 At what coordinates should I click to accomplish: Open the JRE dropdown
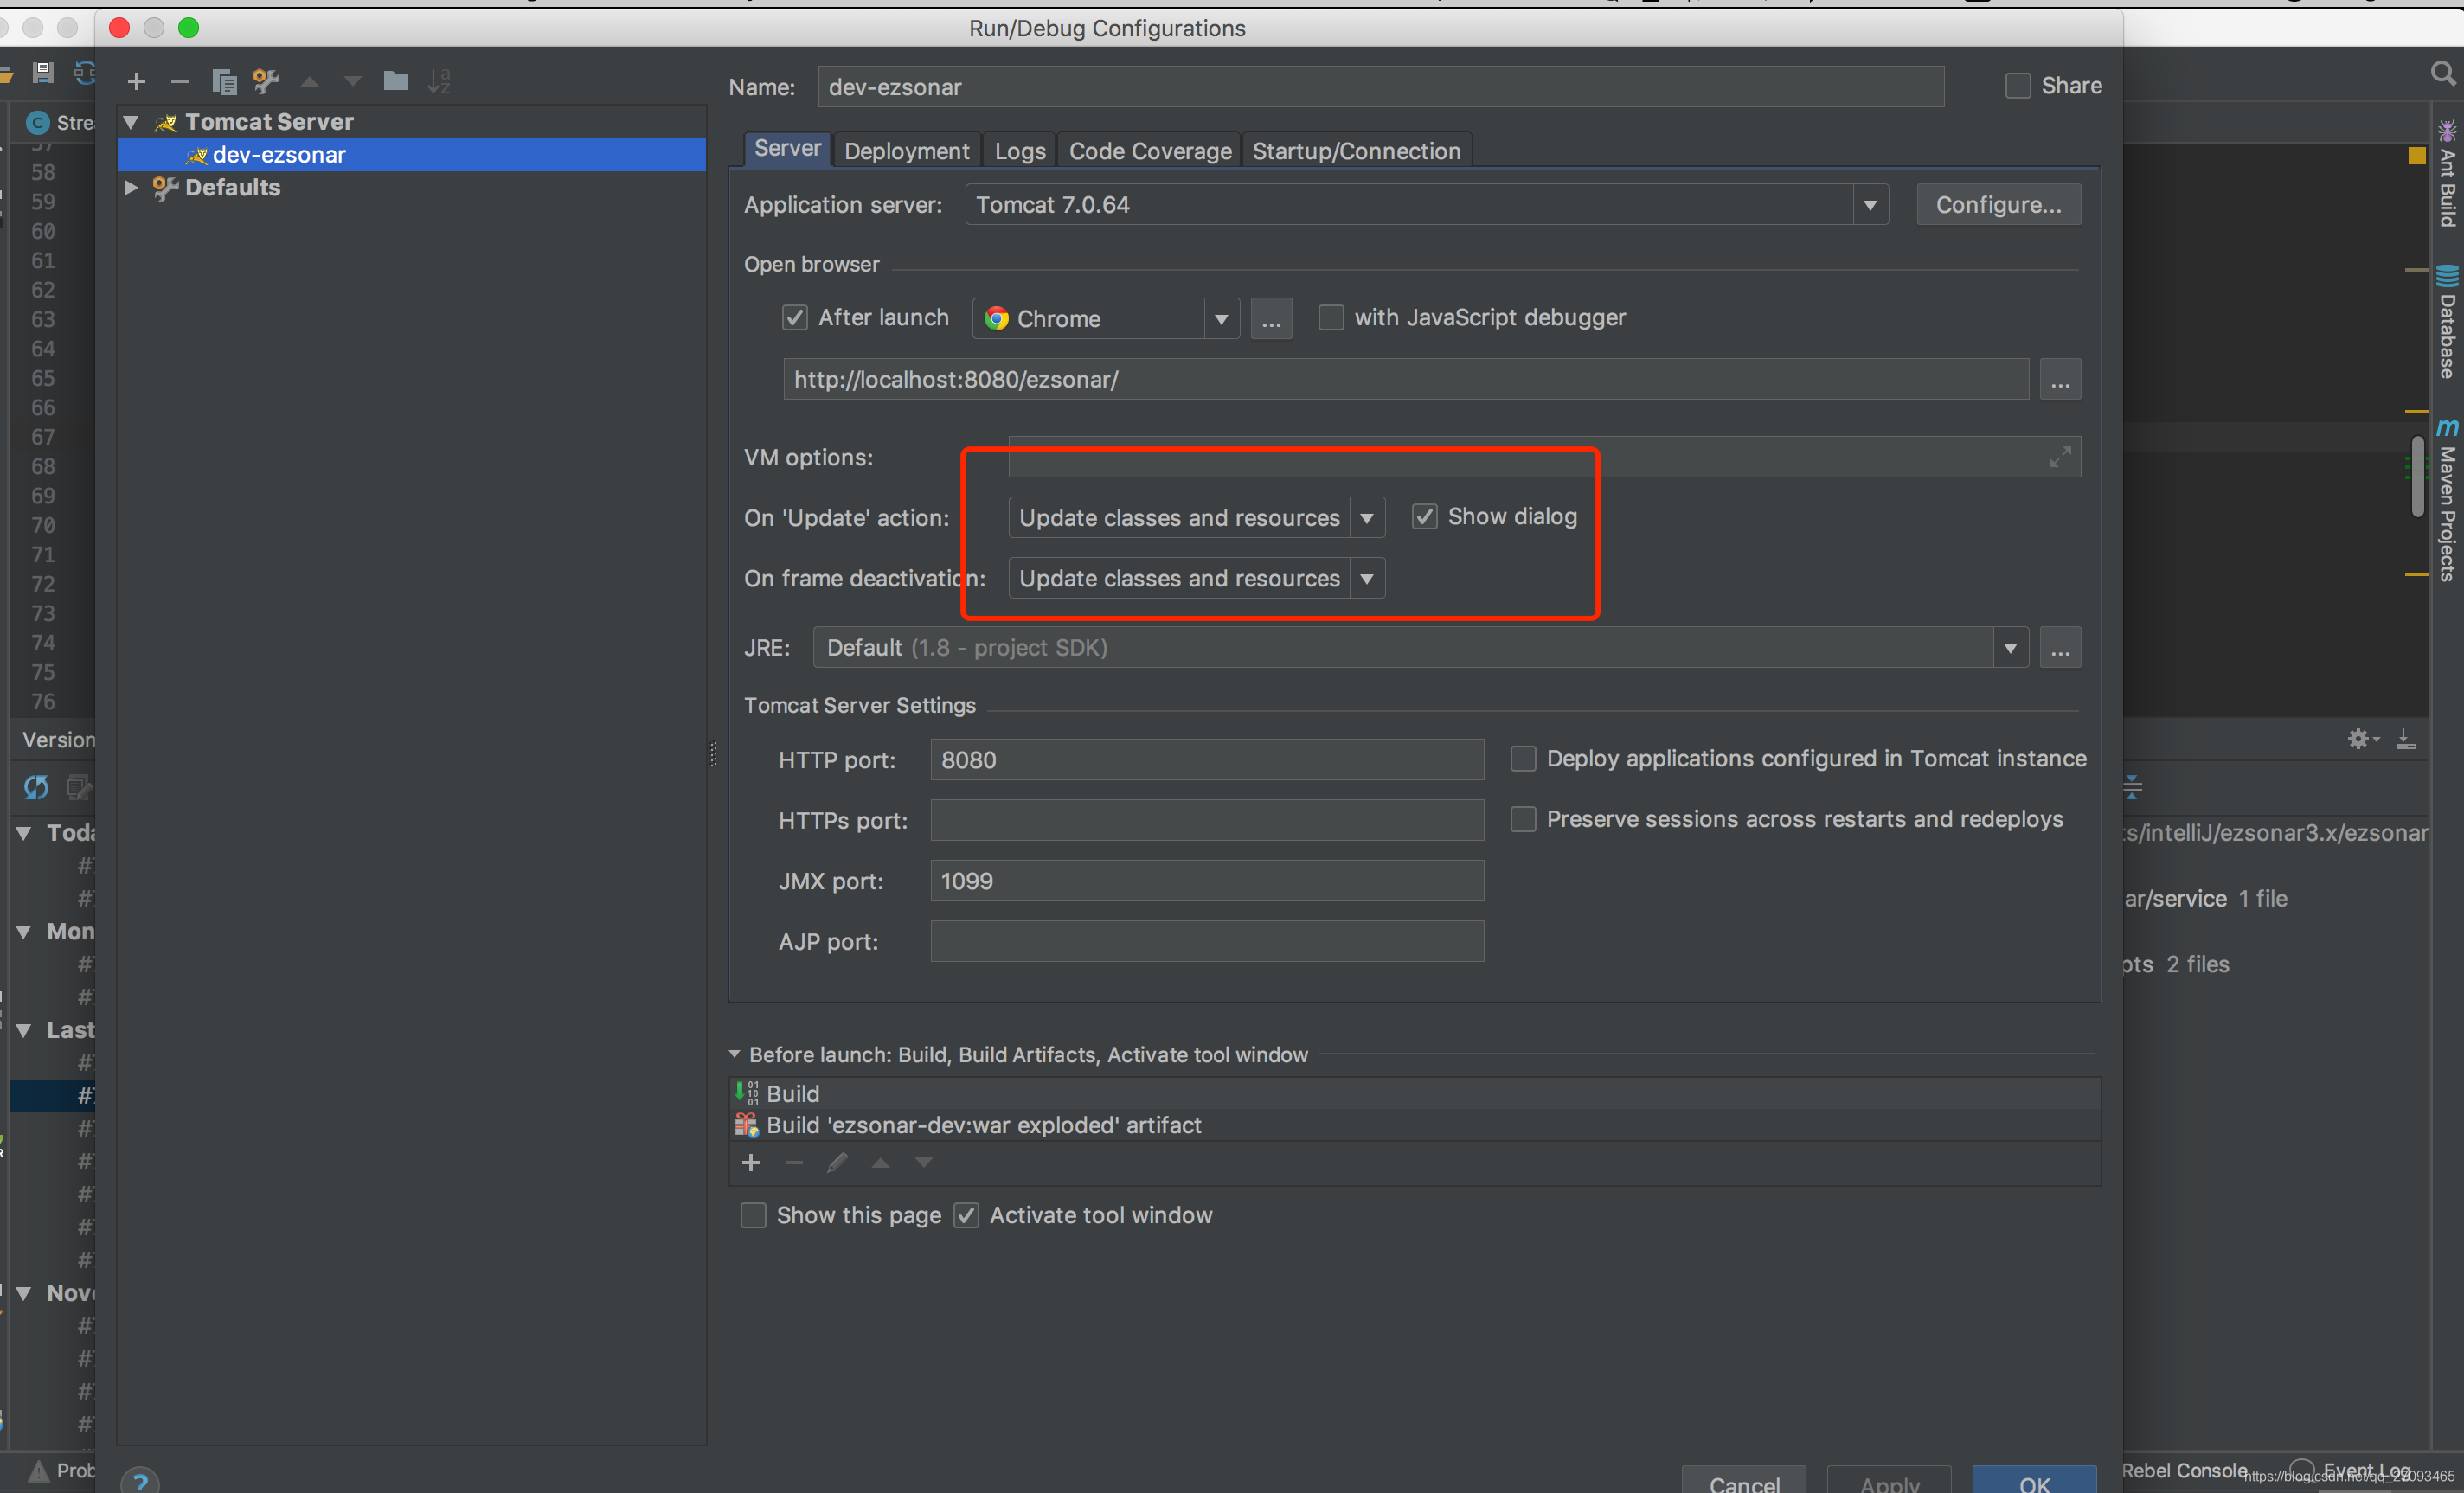tap(2010, 648)
